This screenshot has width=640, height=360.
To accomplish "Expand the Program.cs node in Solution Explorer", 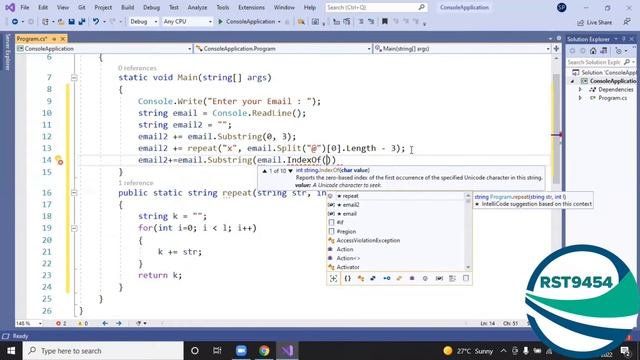I will (x=580, y=98).
